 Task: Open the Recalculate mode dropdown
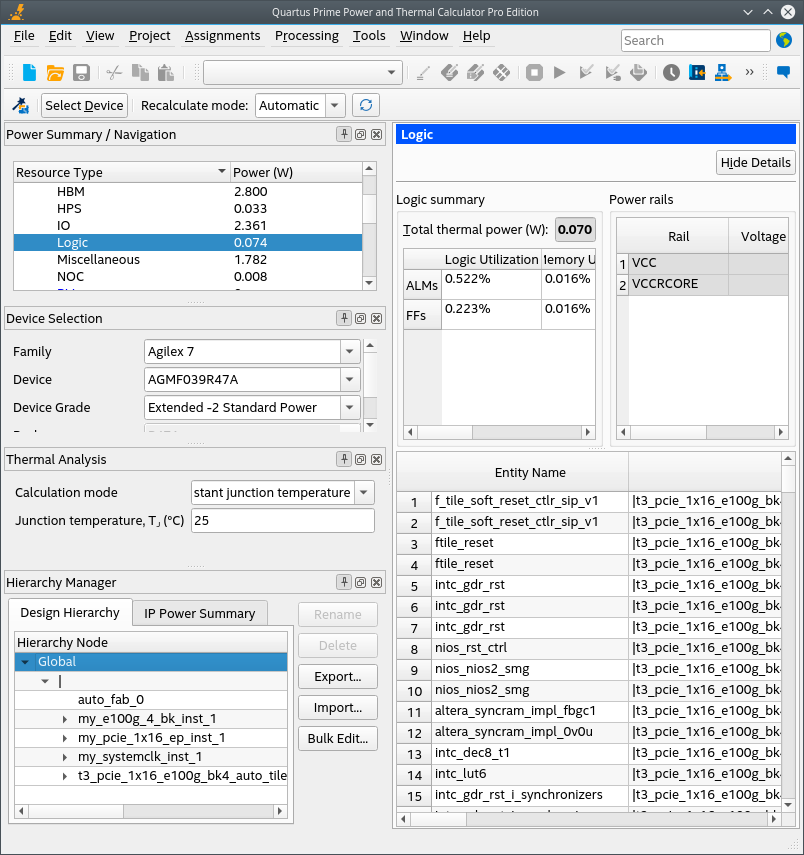pos(335,106)
